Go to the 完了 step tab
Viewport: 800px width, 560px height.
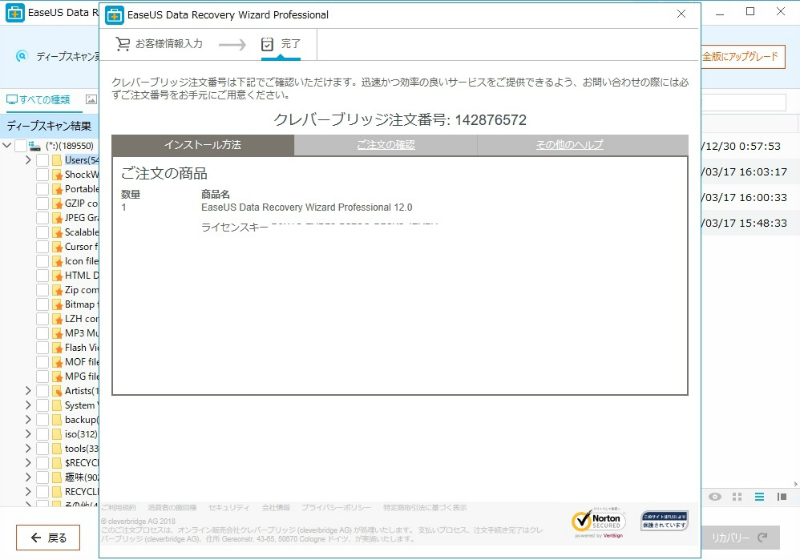[281, 44]
